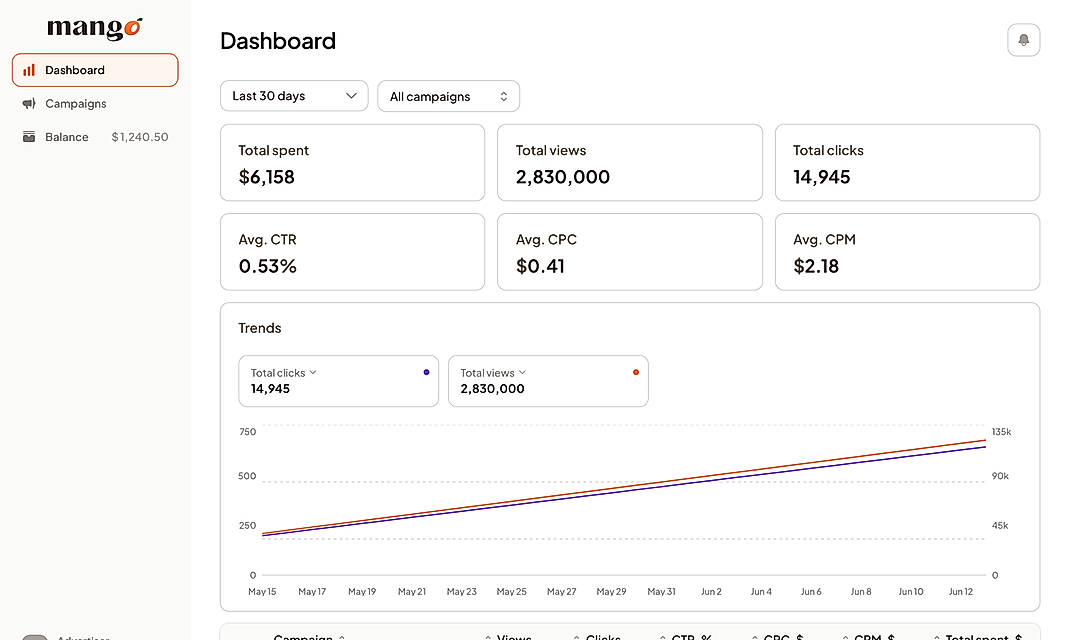Click the $1,240.50 balance amount
The height and width of the screenshot is (640, 1070).
coord(140,137)
